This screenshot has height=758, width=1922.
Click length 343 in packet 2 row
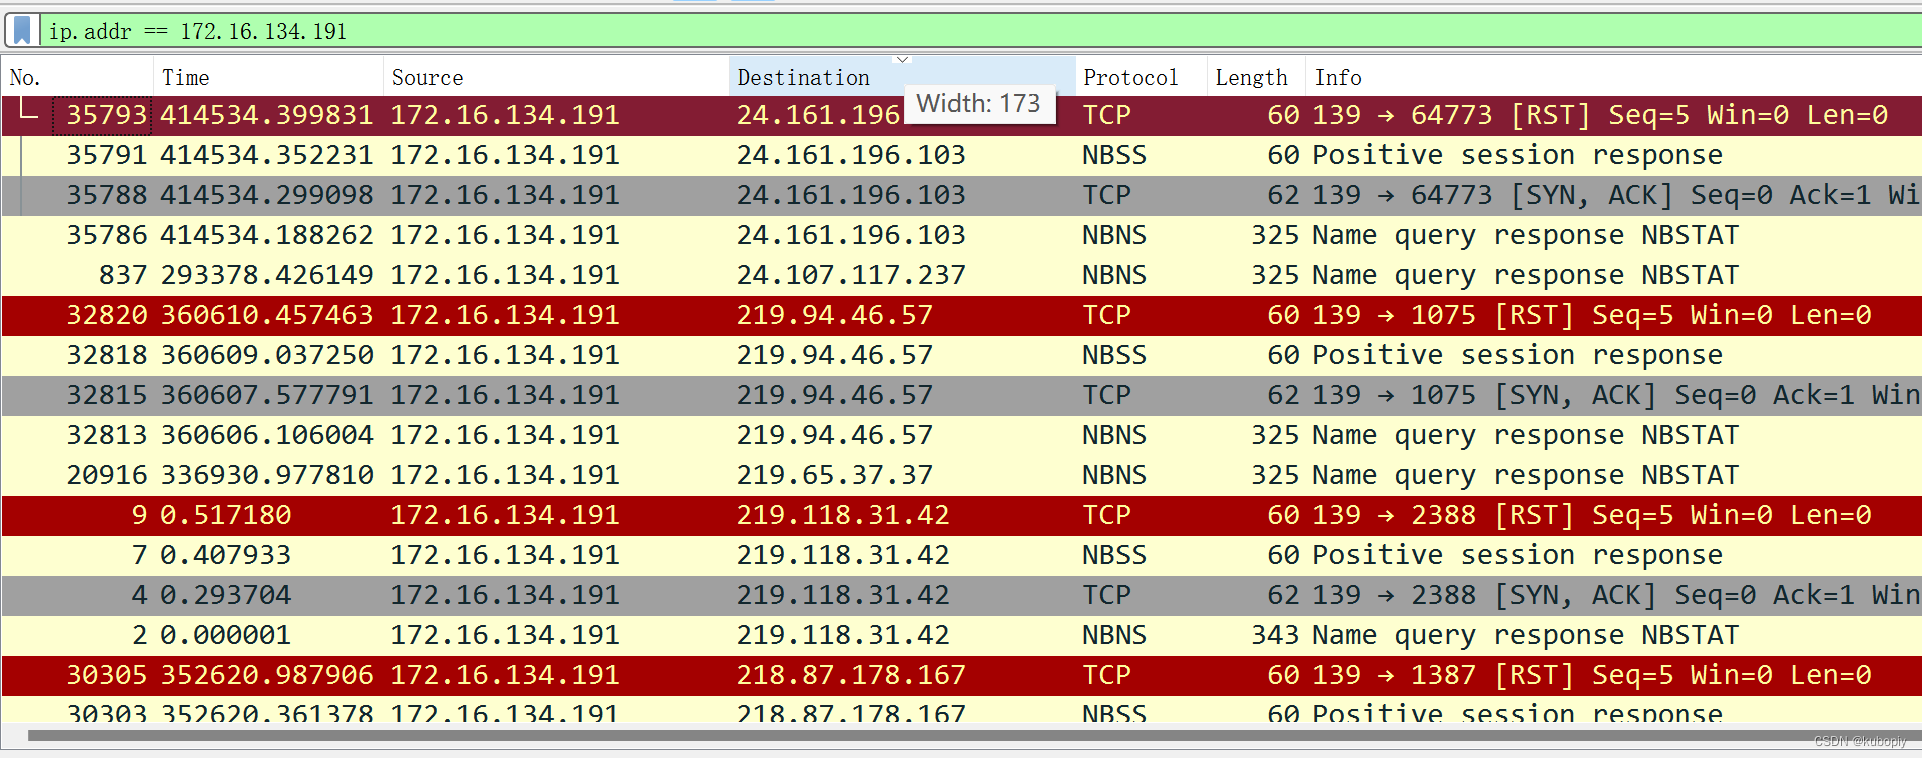1275,635
